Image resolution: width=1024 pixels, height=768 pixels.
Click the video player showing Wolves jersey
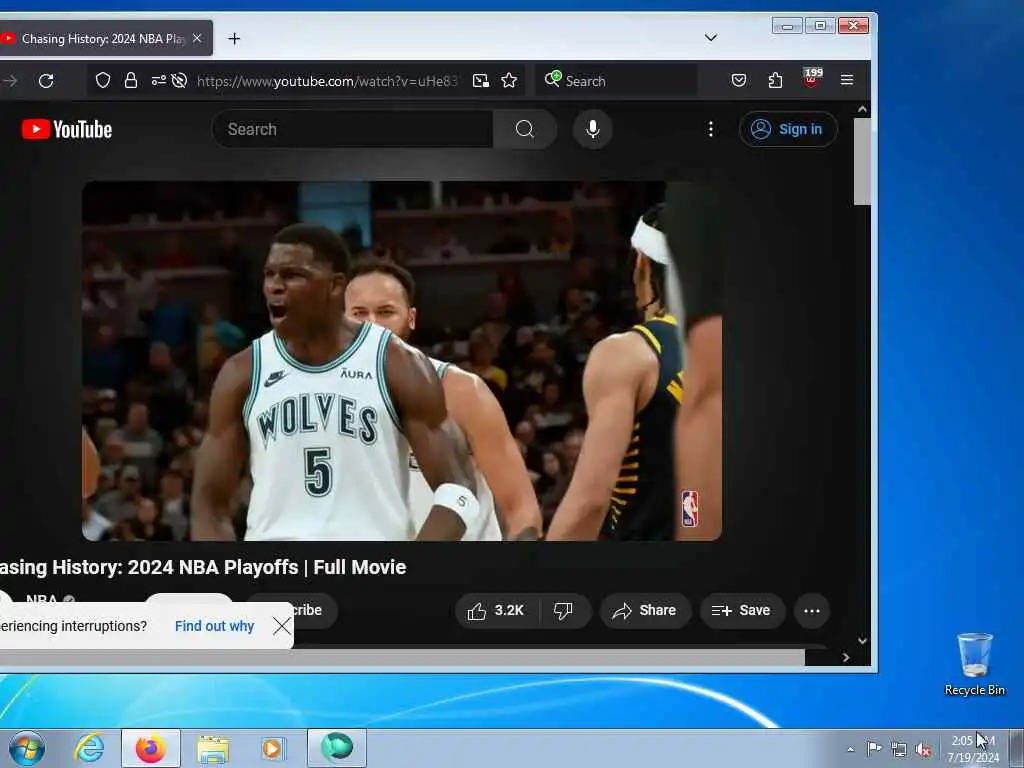tap(402, 360)
